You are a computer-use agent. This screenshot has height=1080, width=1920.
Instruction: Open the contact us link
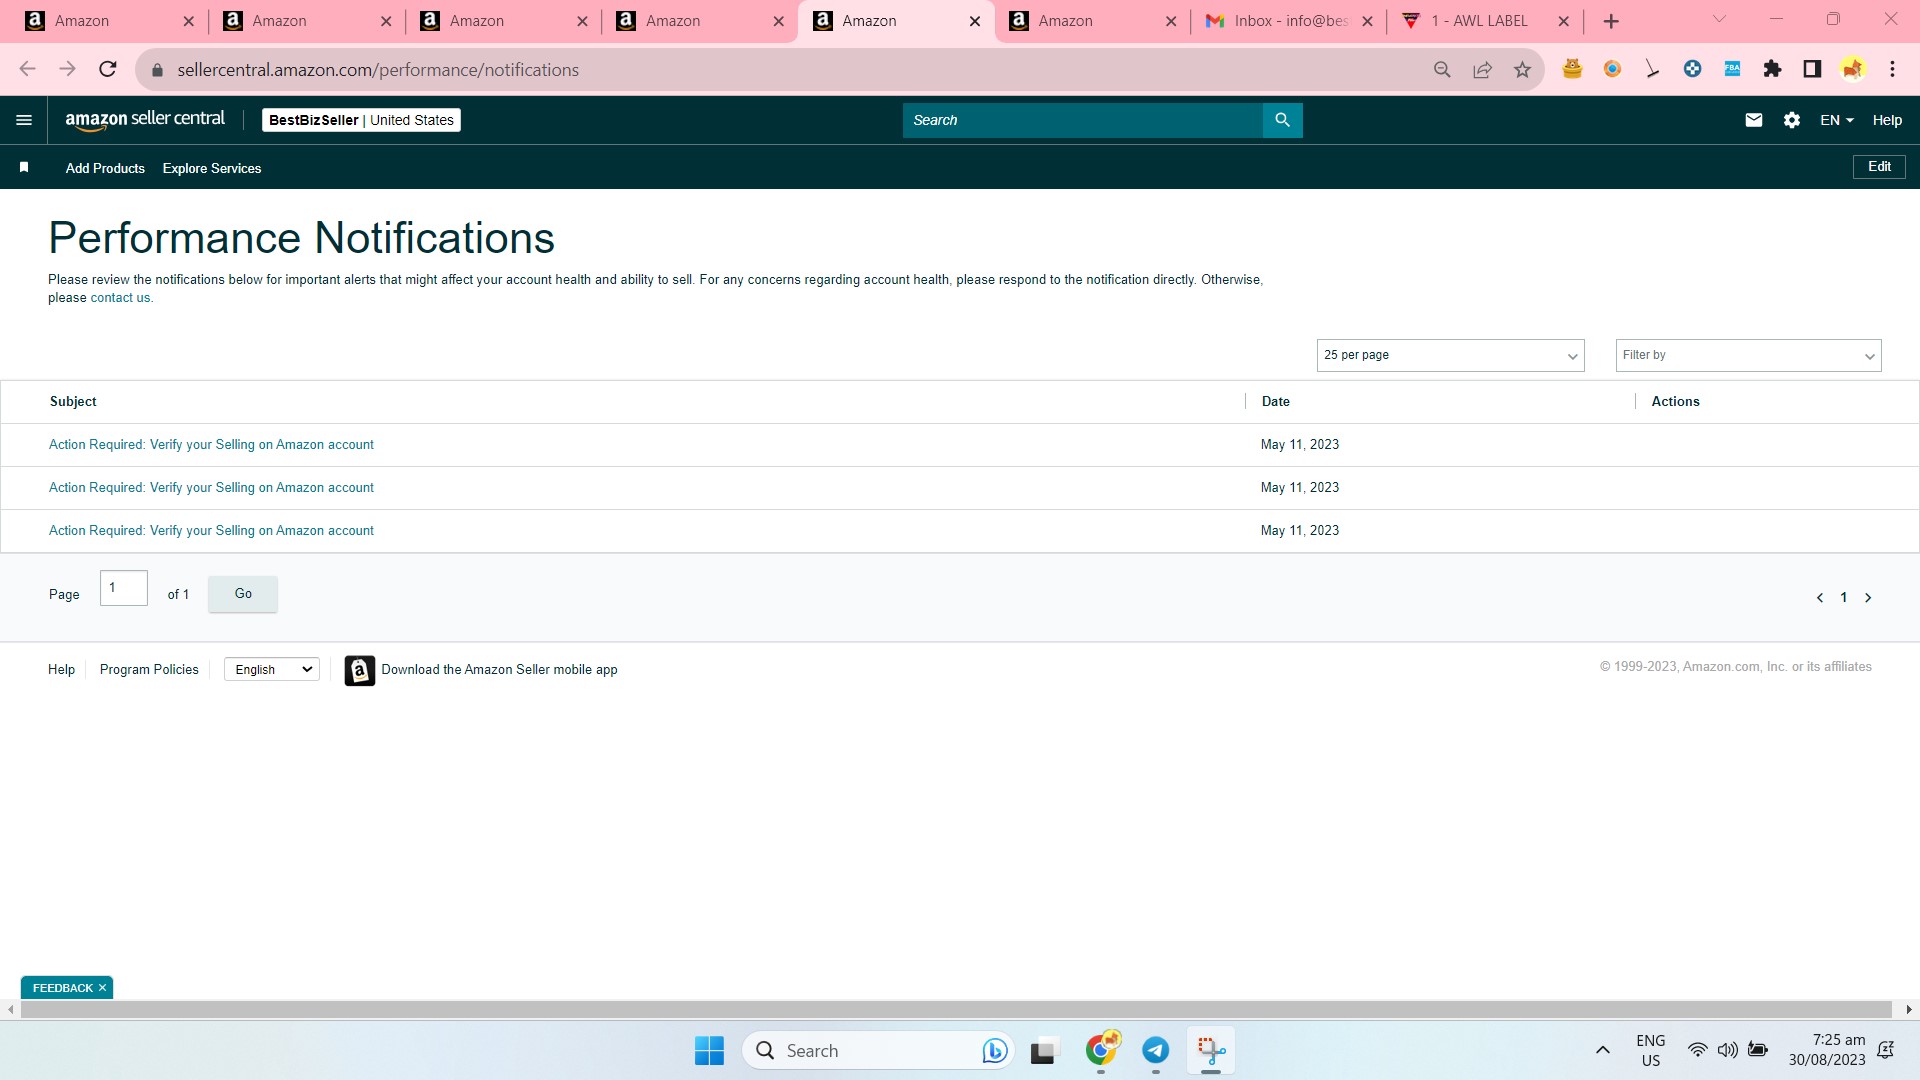pyautogui.click(x=120, y=298)
